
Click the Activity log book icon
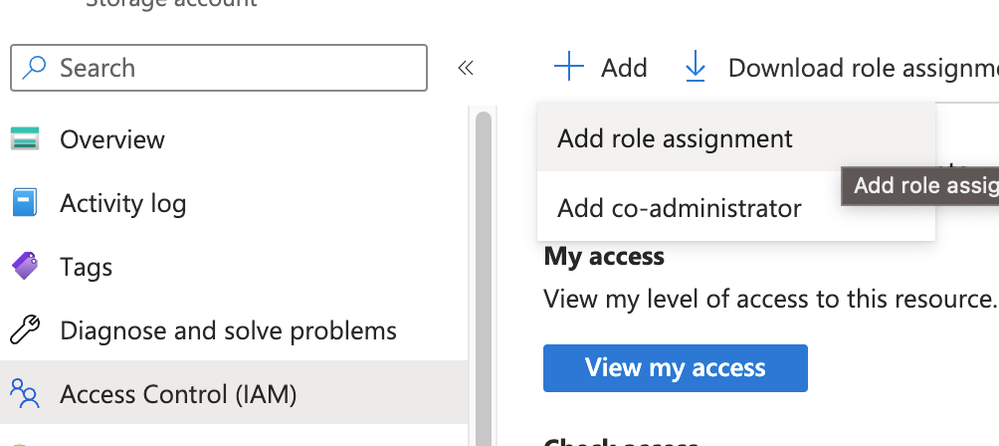coord(25,203)
